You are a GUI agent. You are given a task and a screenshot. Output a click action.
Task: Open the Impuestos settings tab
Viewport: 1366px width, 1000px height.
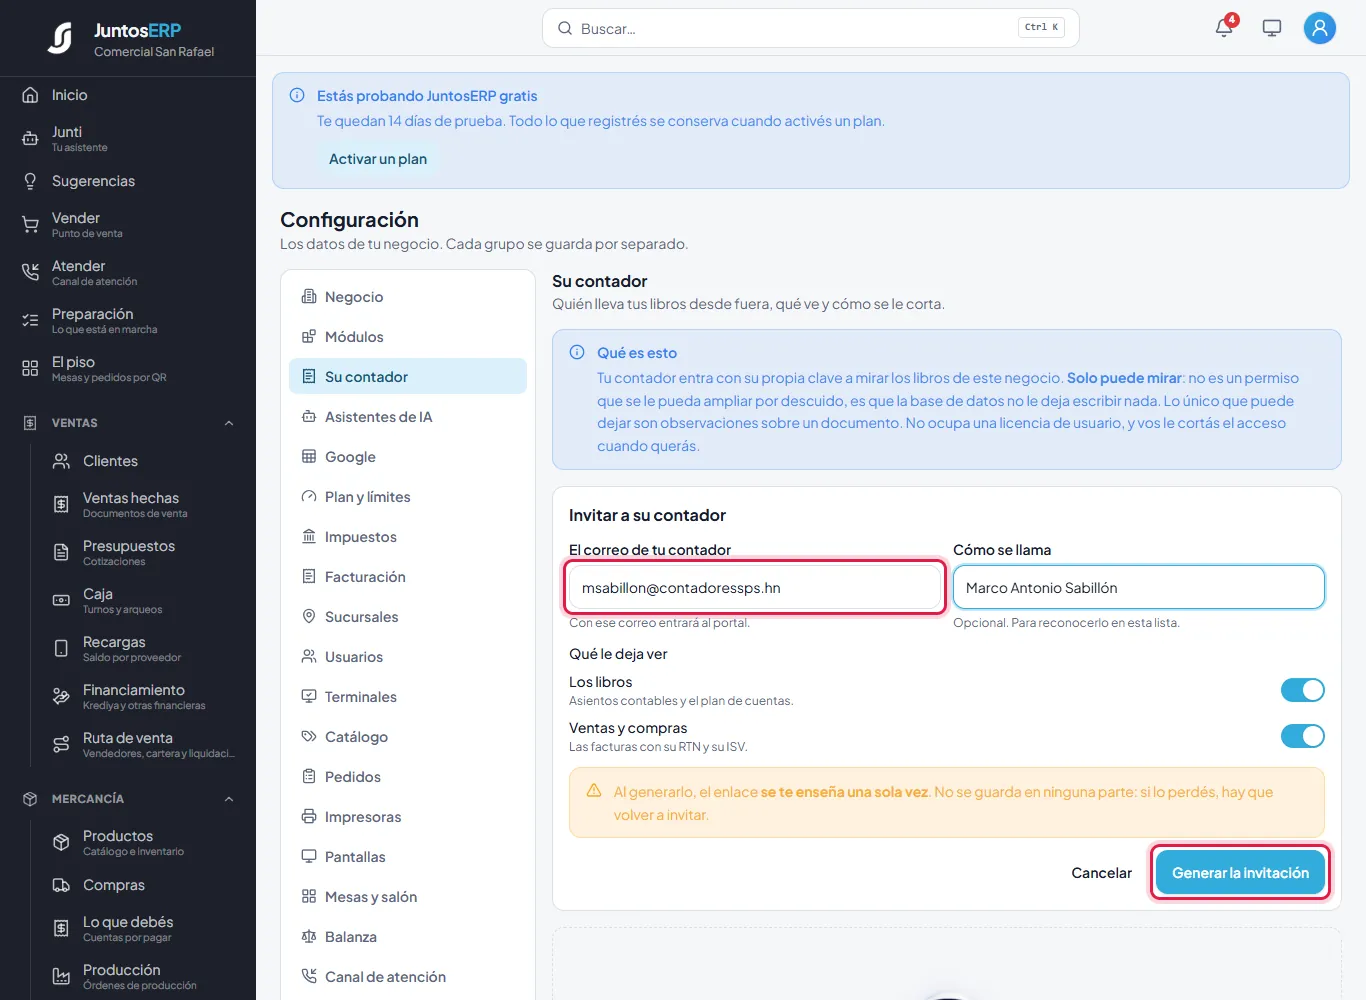[x=408, y=537]
